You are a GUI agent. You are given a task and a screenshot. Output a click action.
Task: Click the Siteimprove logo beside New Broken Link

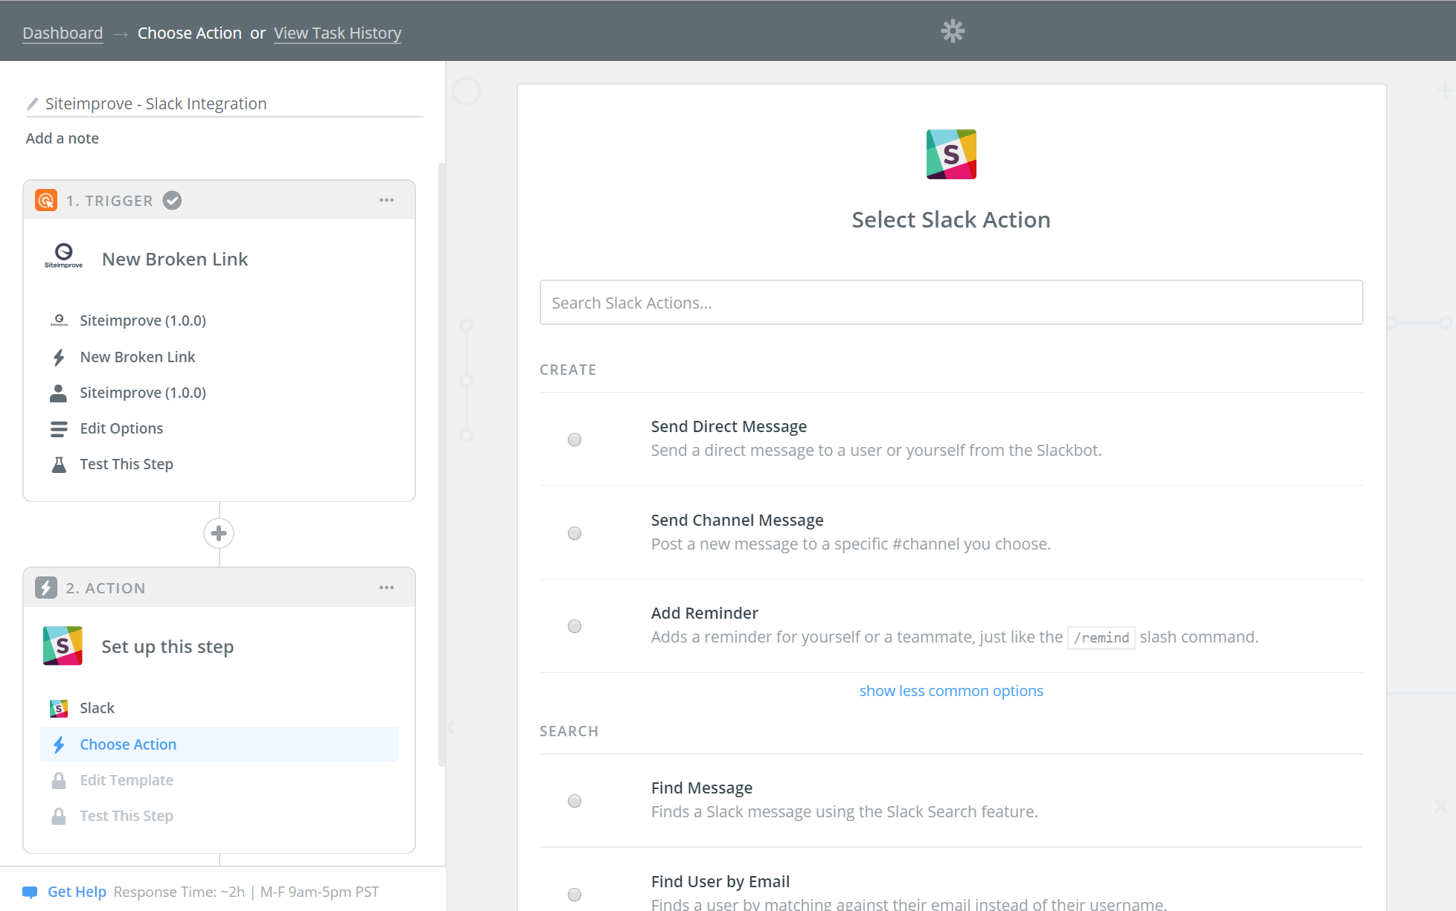click(x=64, y=257)
